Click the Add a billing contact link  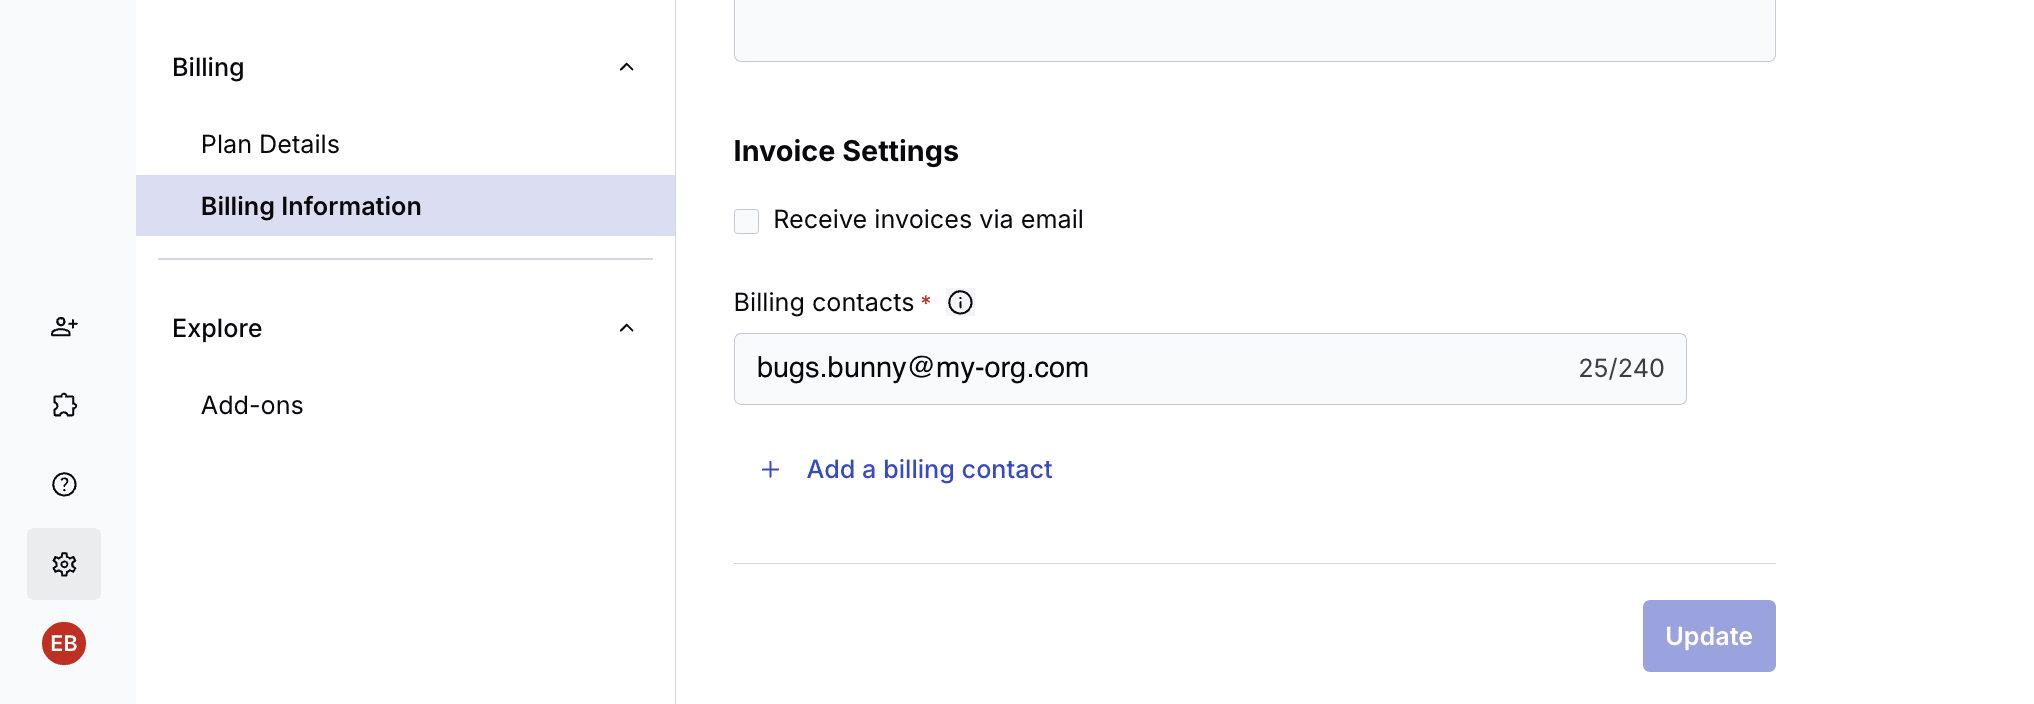tap(929, 470)
